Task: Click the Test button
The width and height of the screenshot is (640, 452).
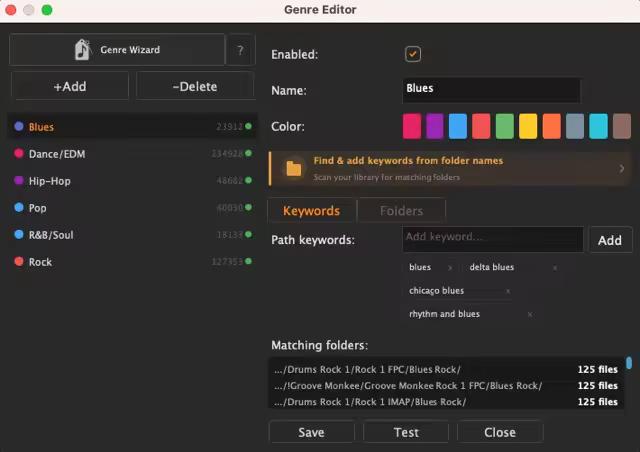Action: coord(406,432)
